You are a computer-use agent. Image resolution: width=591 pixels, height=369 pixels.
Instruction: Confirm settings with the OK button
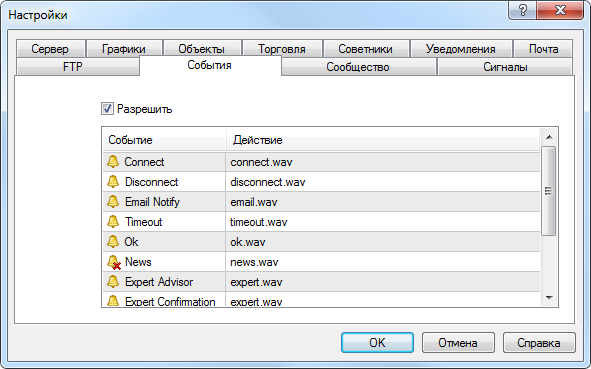[x=377, y=342]
